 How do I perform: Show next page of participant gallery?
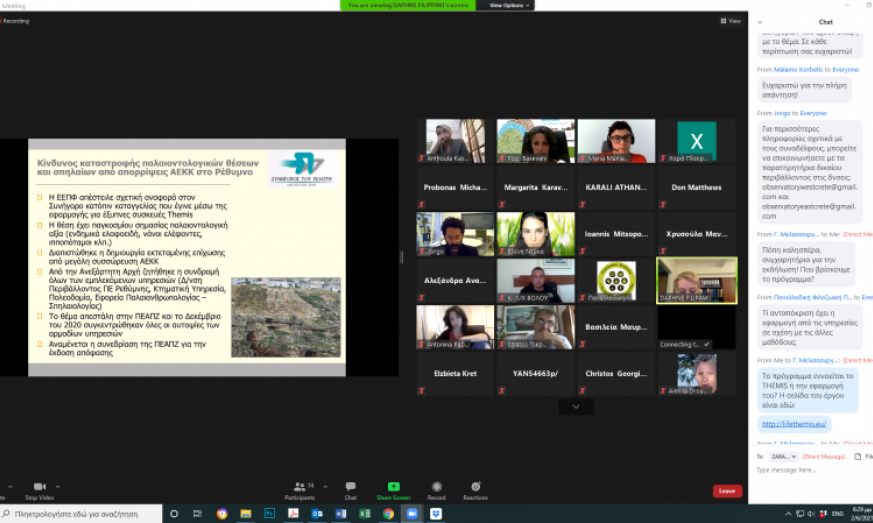[x=576, y=407]
